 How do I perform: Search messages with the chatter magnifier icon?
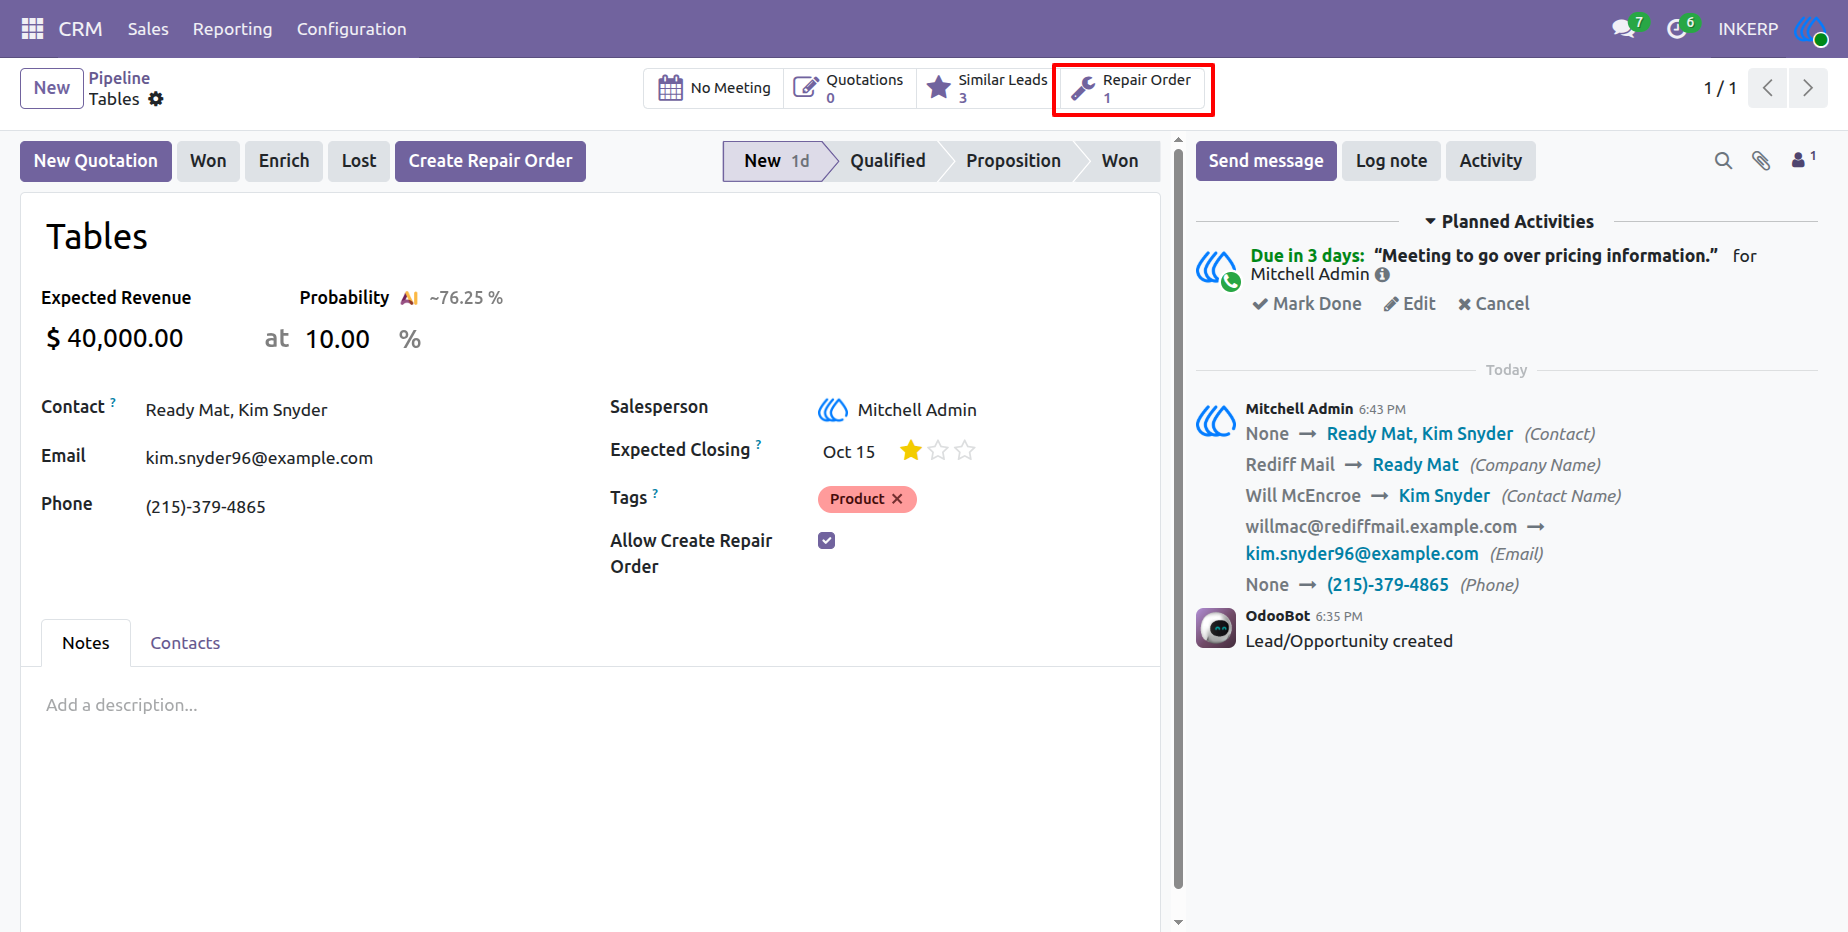(1723, 161)
